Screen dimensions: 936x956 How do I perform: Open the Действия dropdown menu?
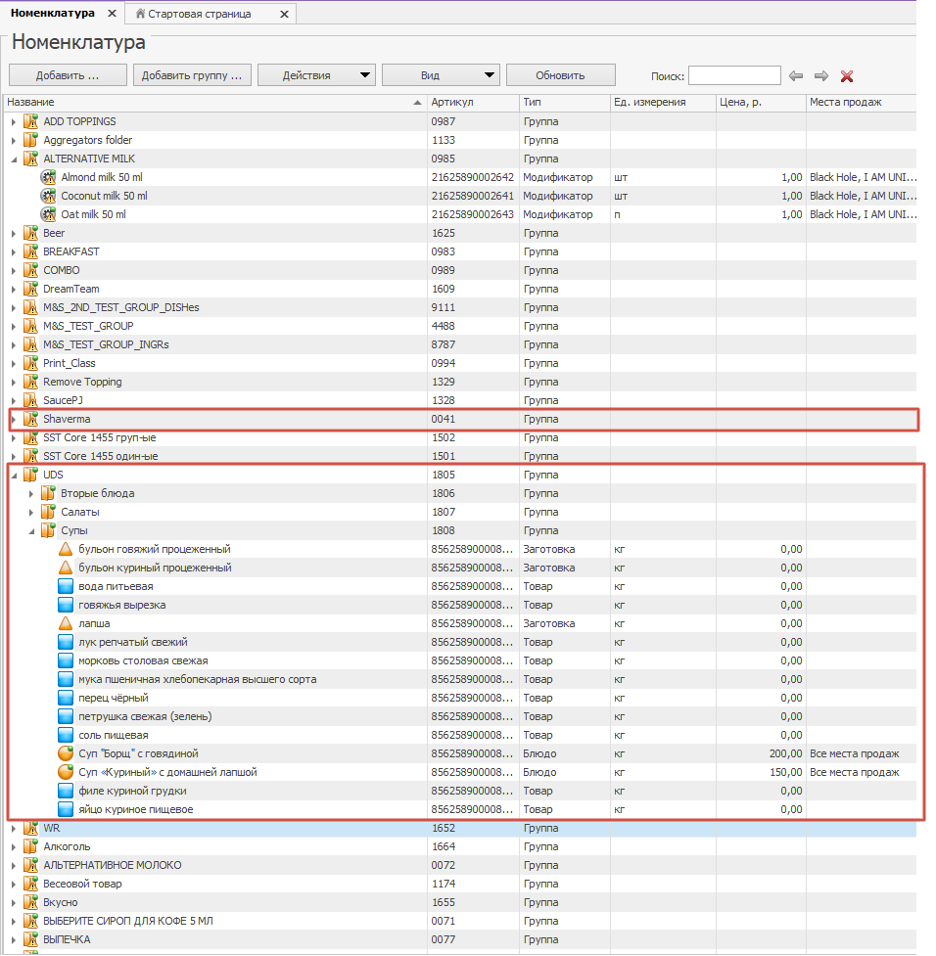tap(316, 75)
